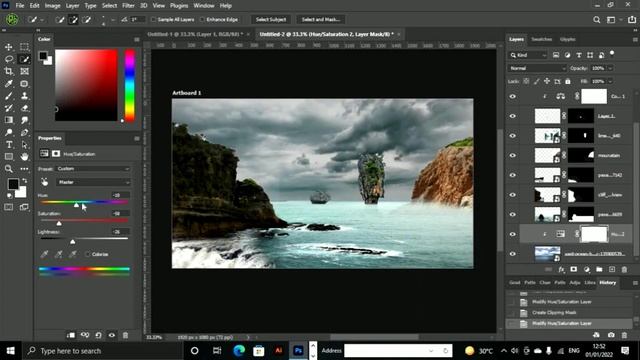Viewport: 640px width, 360px height.
Task: Open the Color panel options menu
Action: [x=137, y=39]
